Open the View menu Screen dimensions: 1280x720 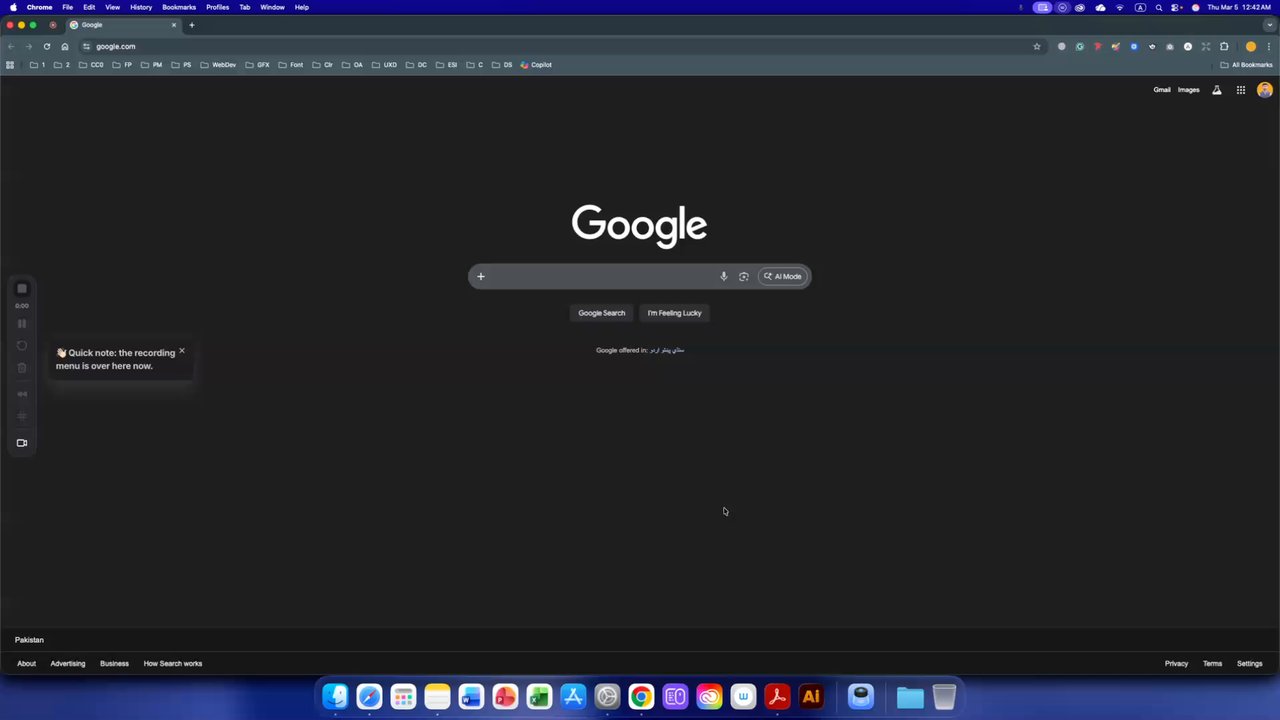point(112,7)
